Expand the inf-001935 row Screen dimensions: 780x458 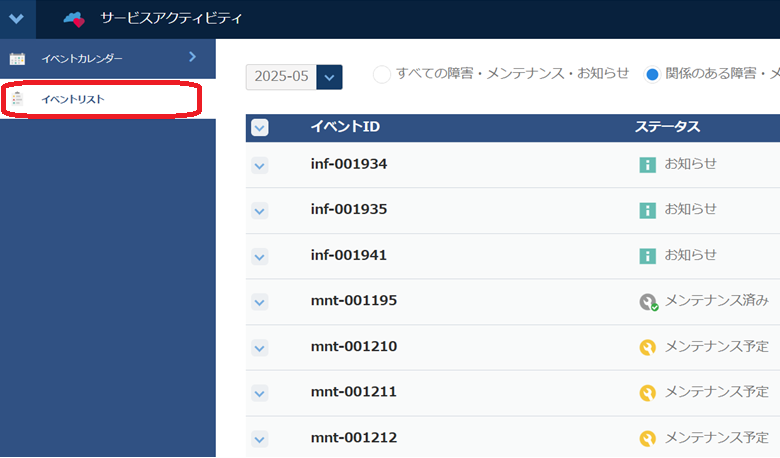pos(259,211)
